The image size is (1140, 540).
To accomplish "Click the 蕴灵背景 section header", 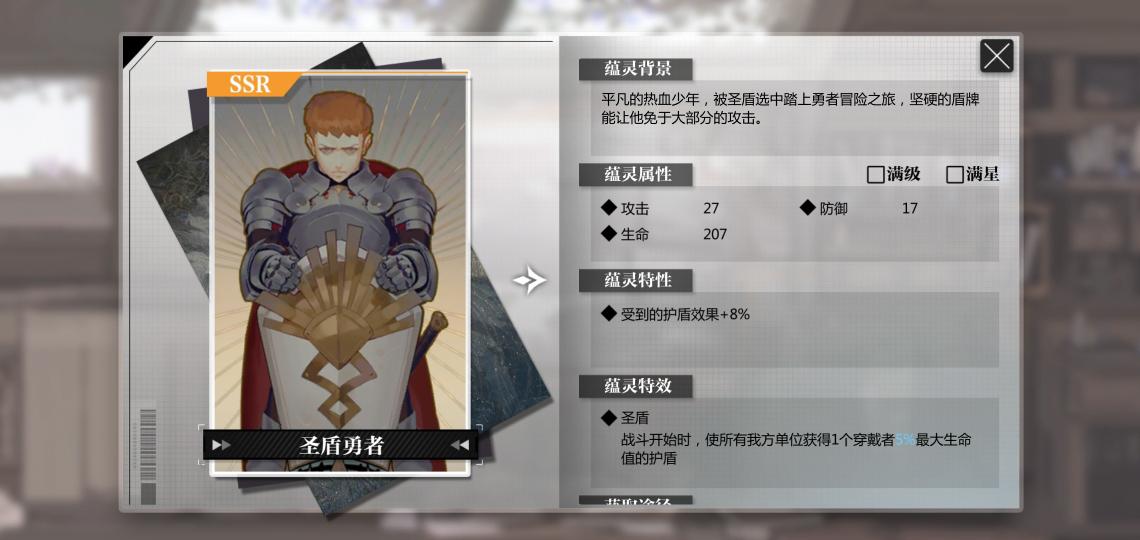I will [x=635, y=70].
